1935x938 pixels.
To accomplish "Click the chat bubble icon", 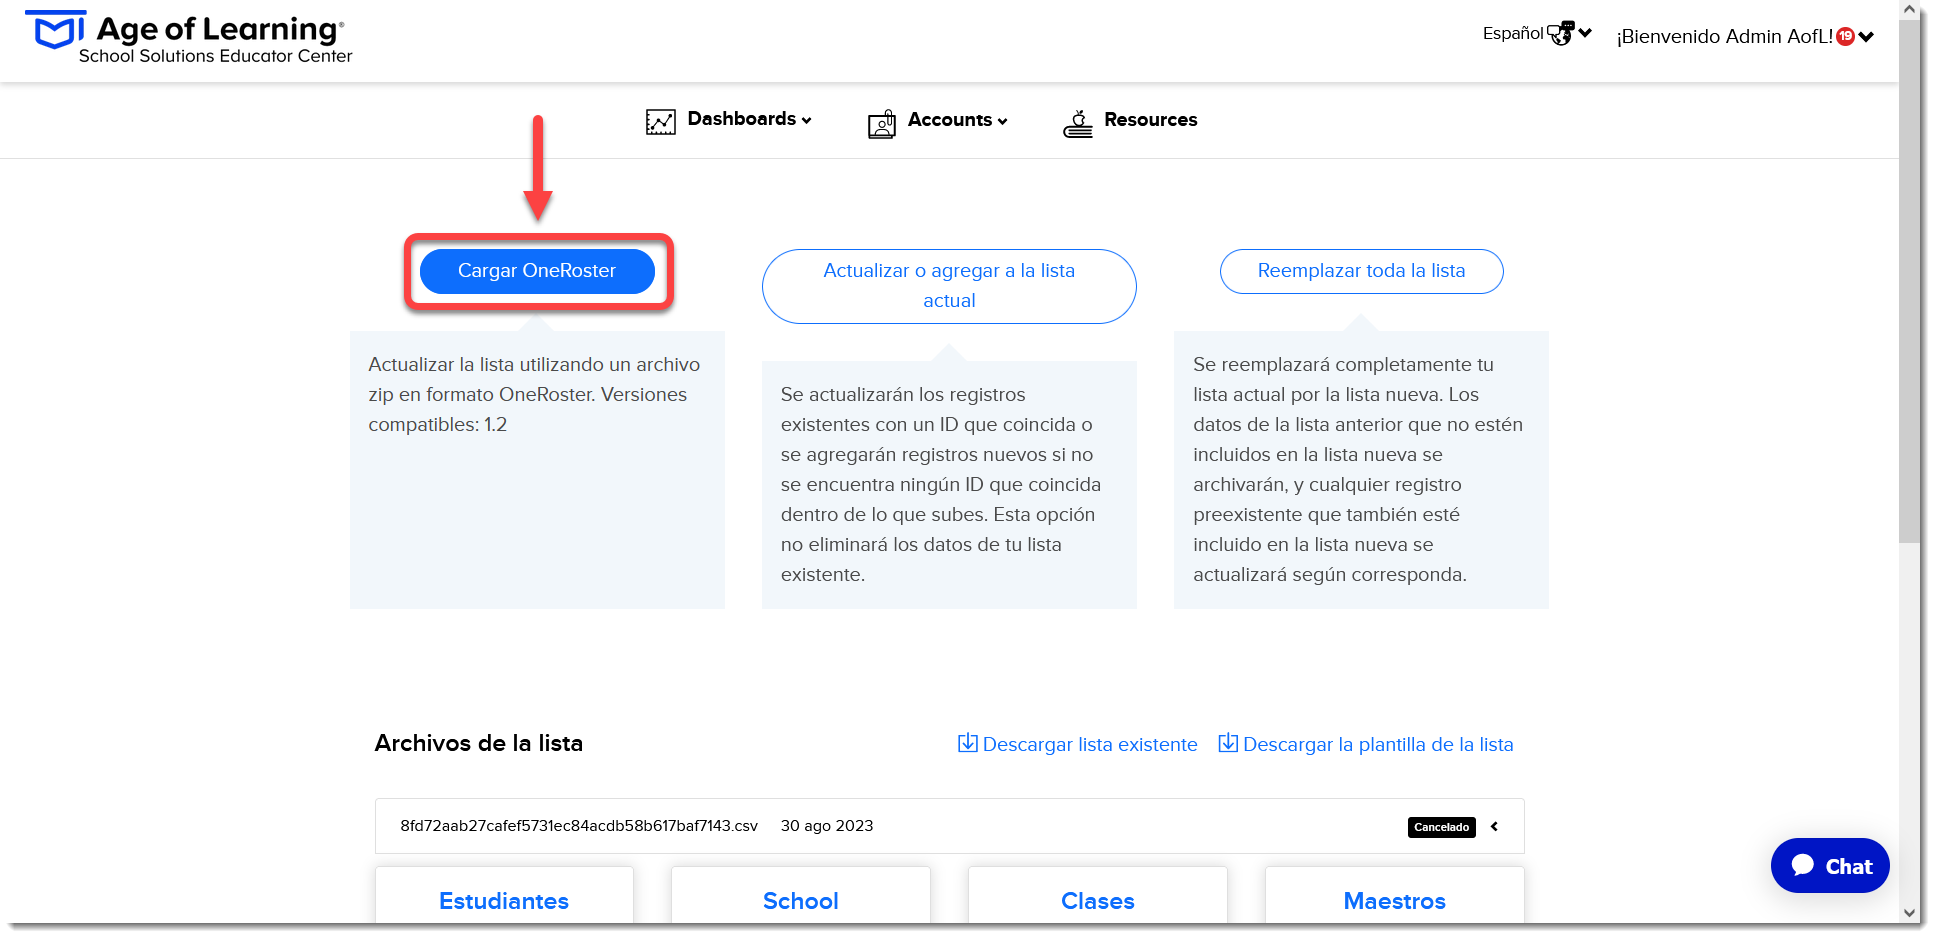I will [x=1803, y=865].
